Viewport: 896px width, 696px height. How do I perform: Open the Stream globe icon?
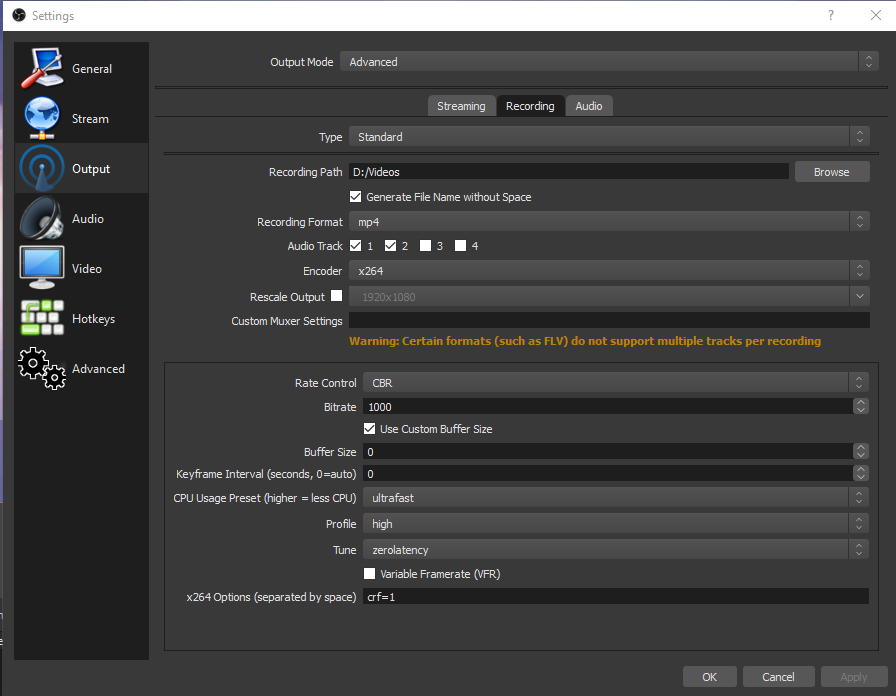point(42,118)
